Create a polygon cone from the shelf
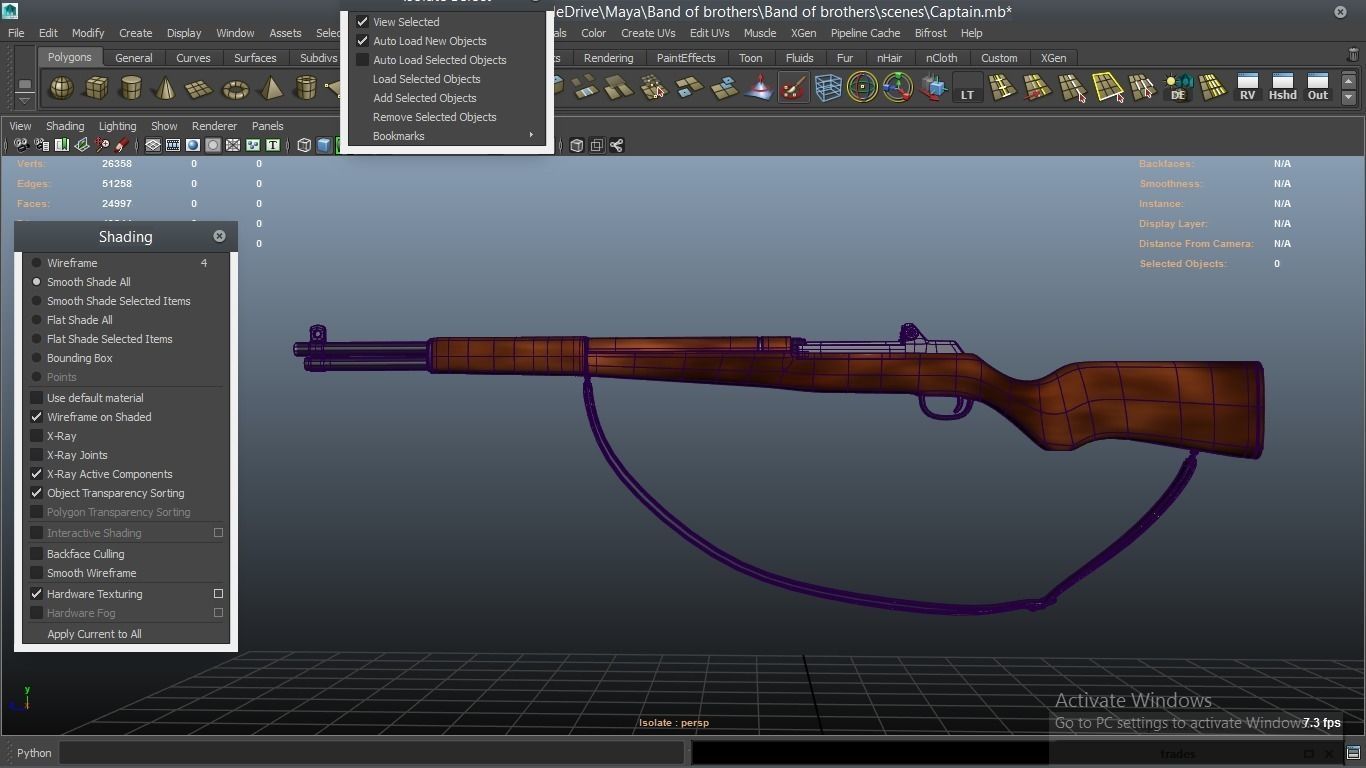1366x768 pixels. 165,89
